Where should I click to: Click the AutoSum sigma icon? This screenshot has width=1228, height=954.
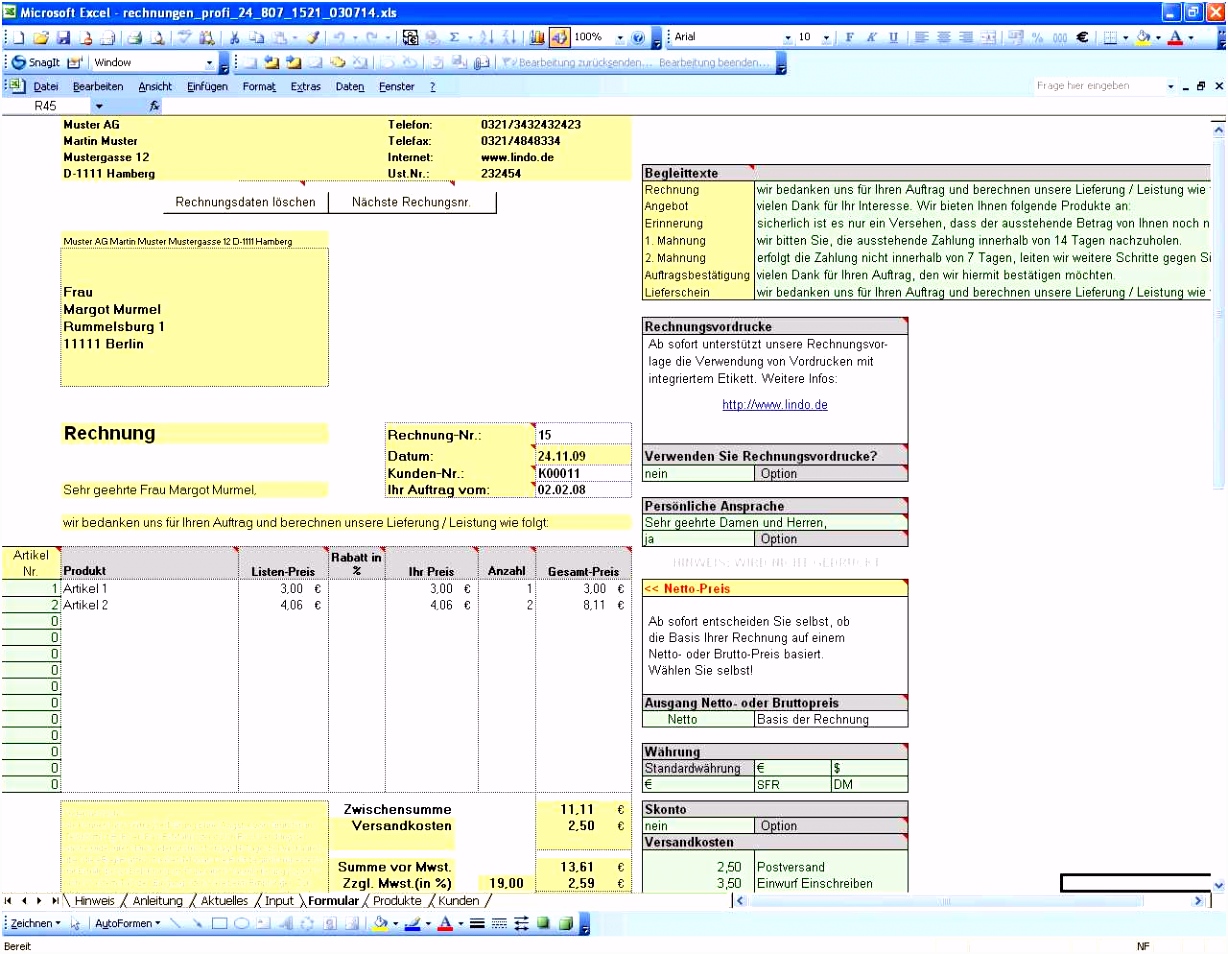click(454, 38)
